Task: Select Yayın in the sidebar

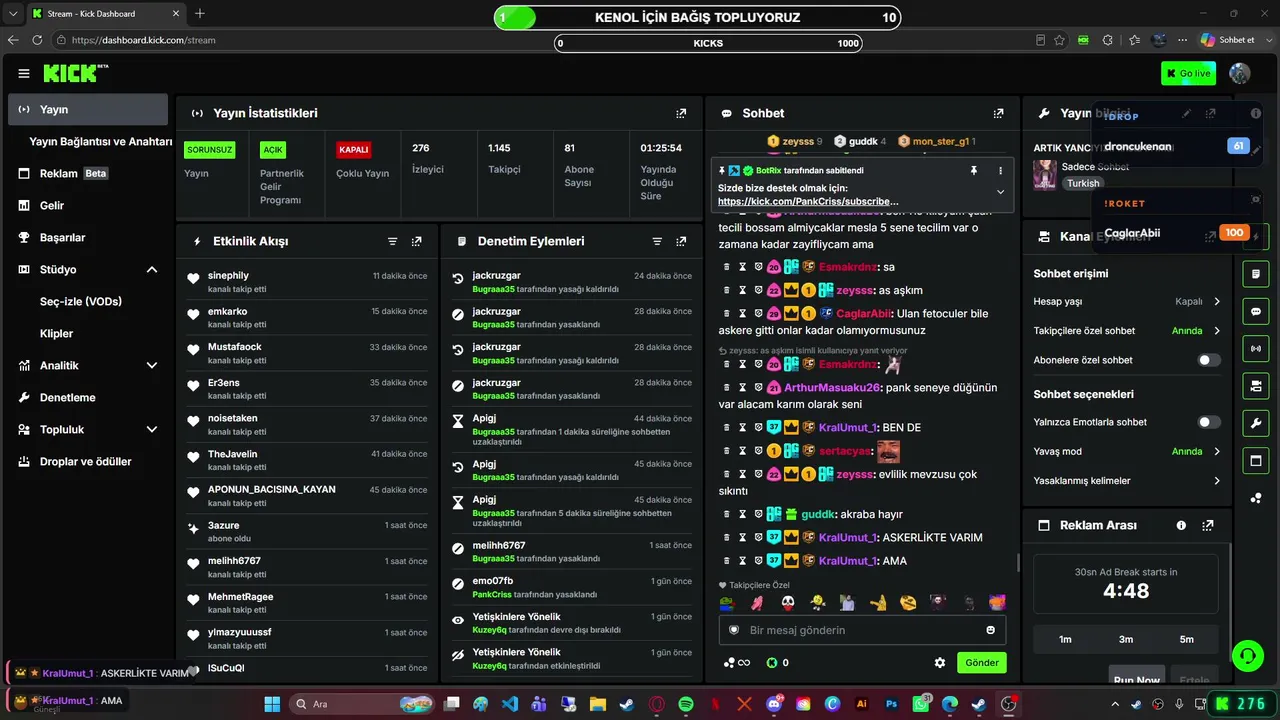Action: click(x=88, y=109)
